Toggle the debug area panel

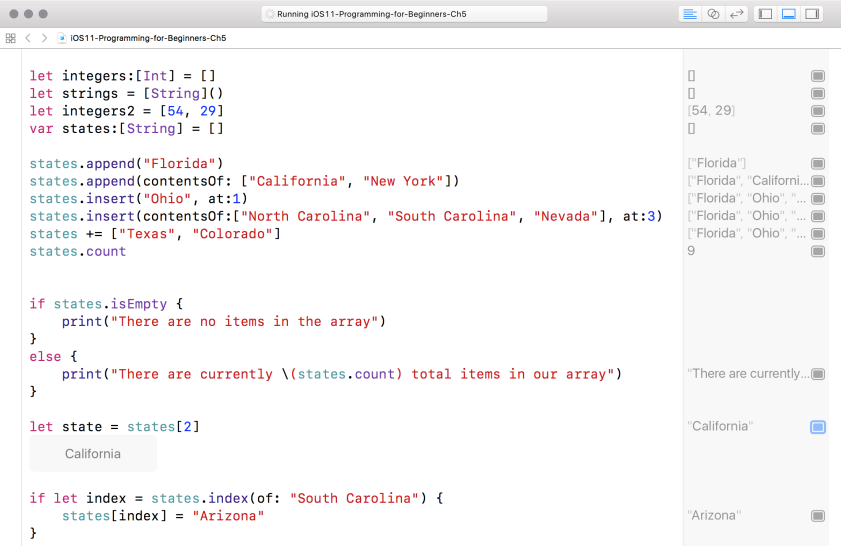[788, 14]
